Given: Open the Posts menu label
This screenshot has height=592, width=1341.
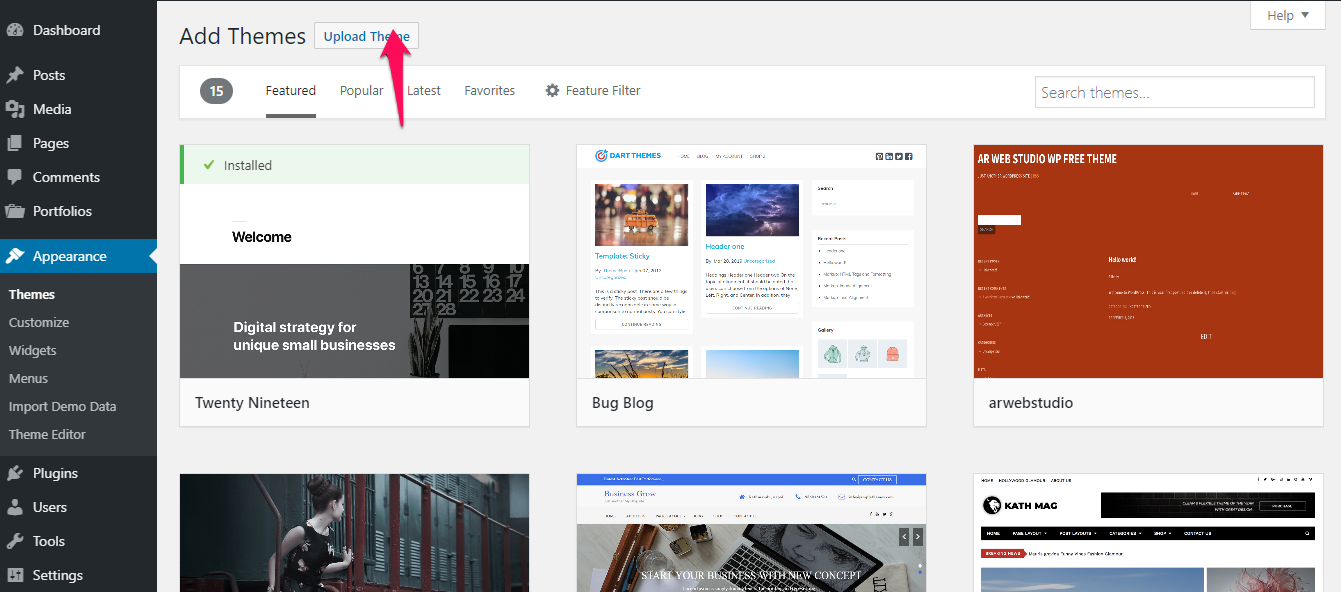Looking at the screenshot, I should (49, 75).
